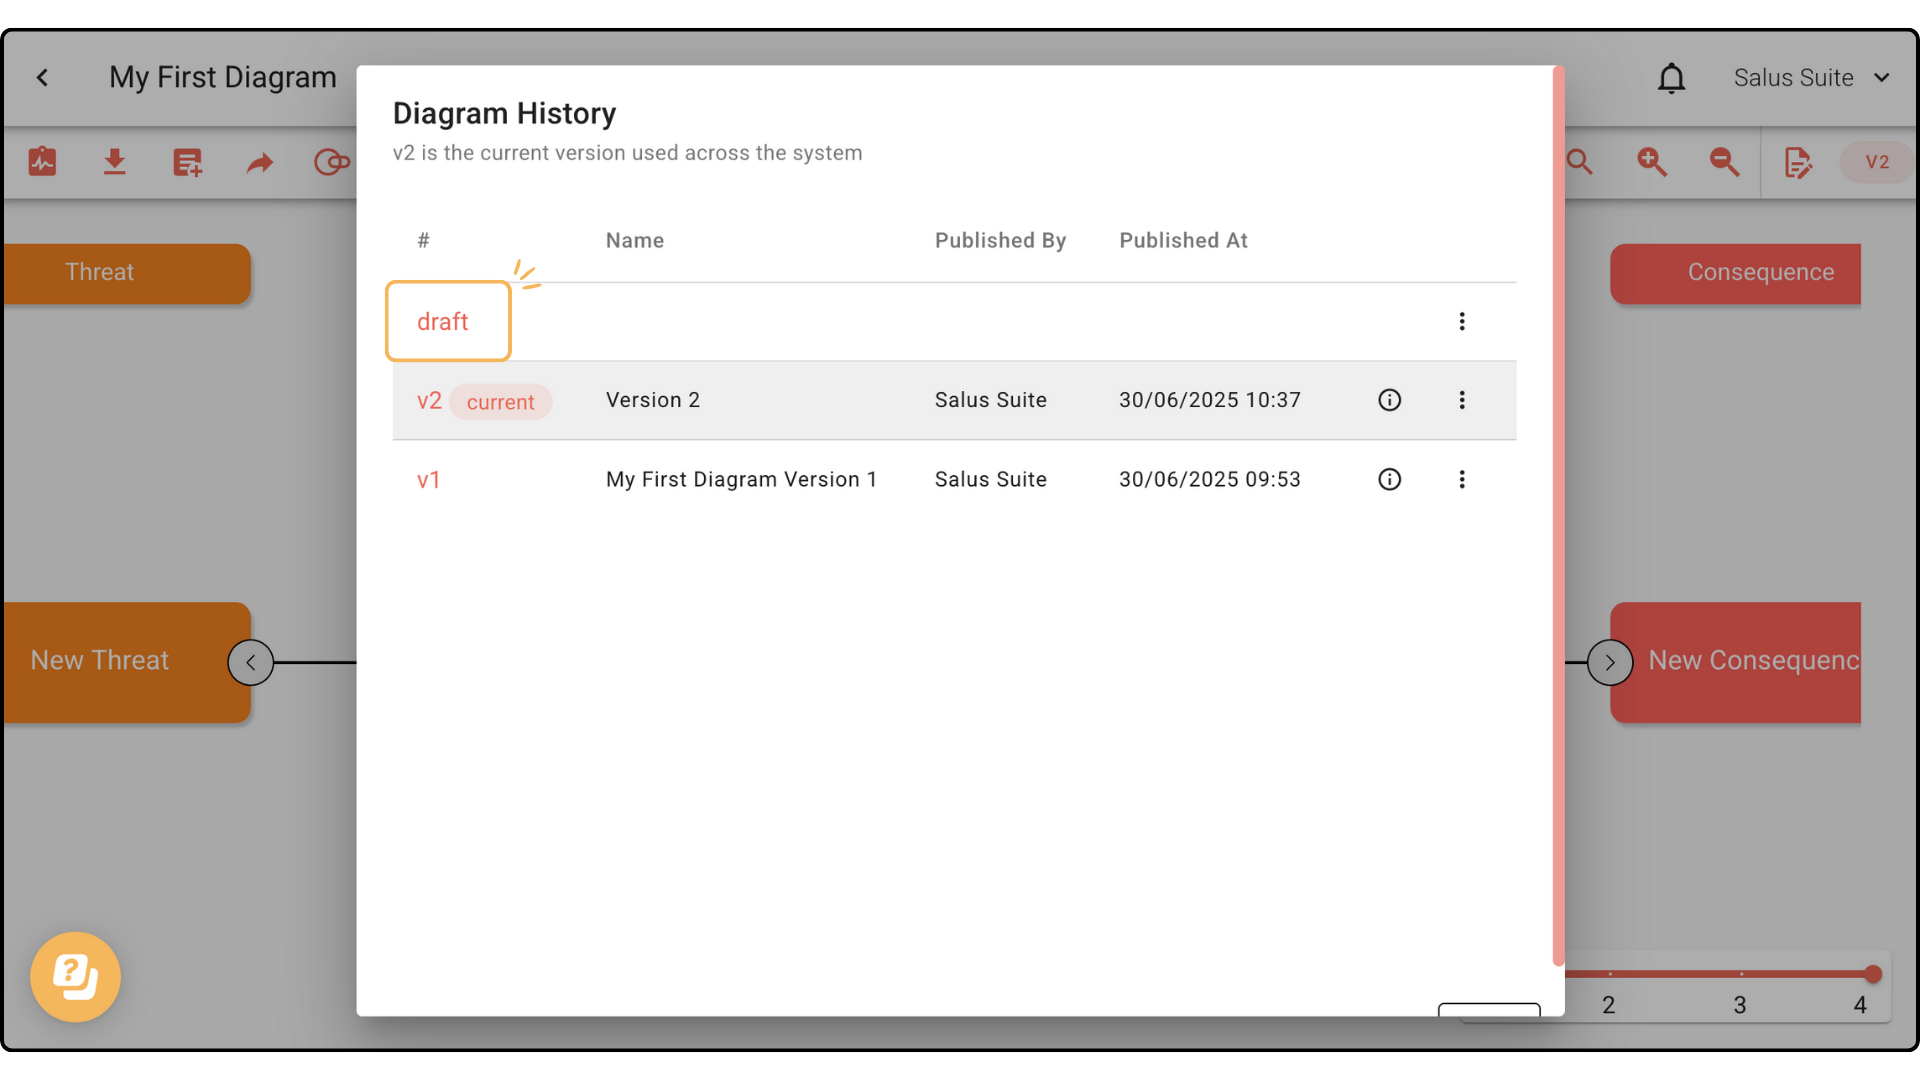Open info for My First Diagram Version 1
The width and height of the screenshot is (1920, 1080).
pyautogui.click(x=1389, y=479)
